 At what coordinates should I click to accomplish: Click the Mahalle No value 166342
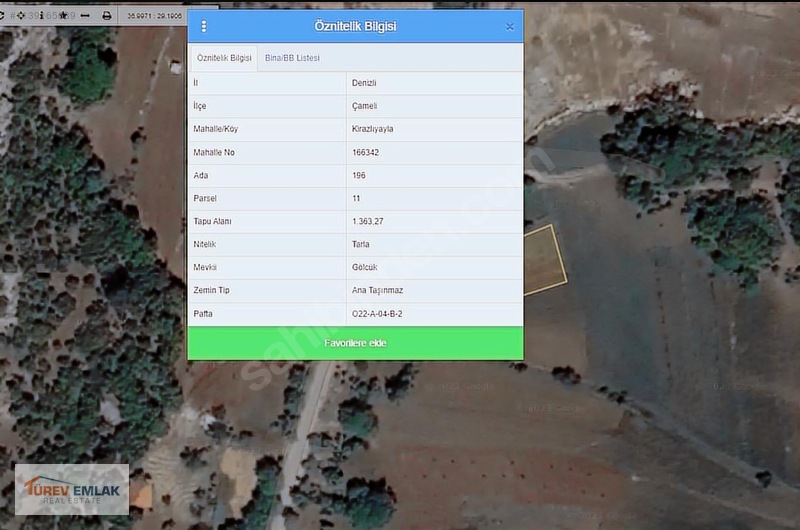click(365, 152)
